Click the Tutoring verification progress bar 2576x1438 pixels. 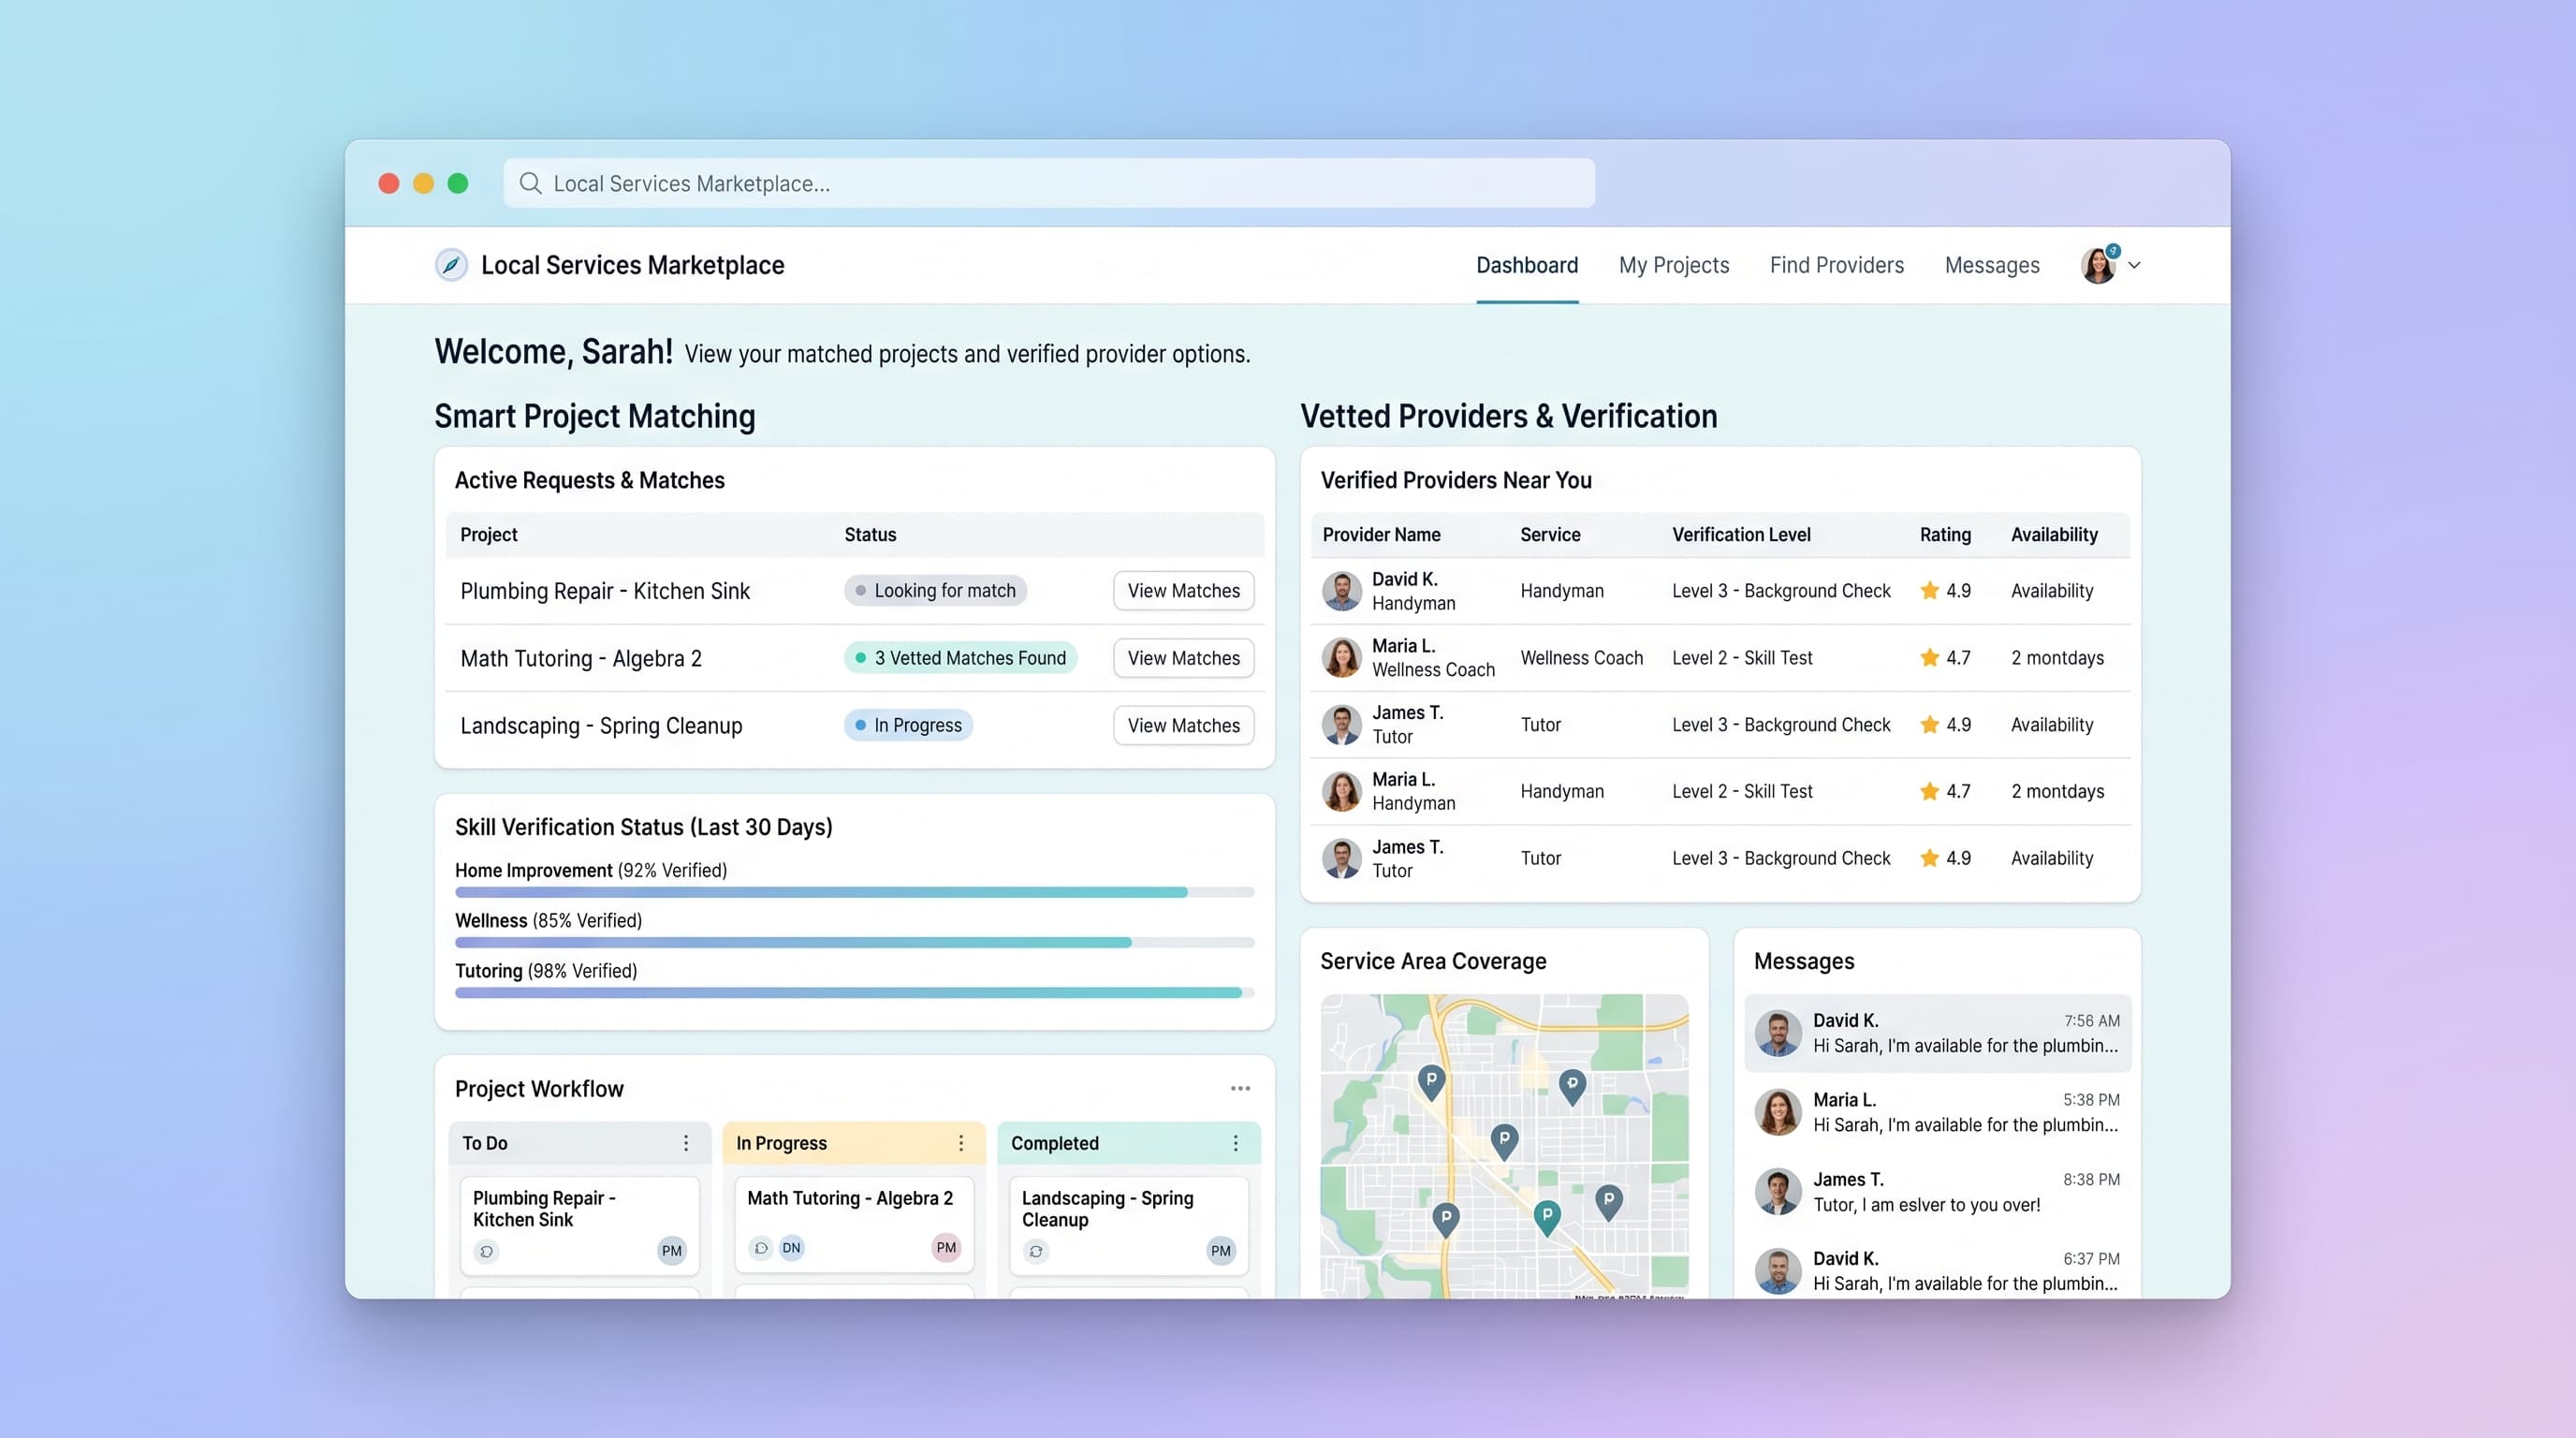coord(854,993)
